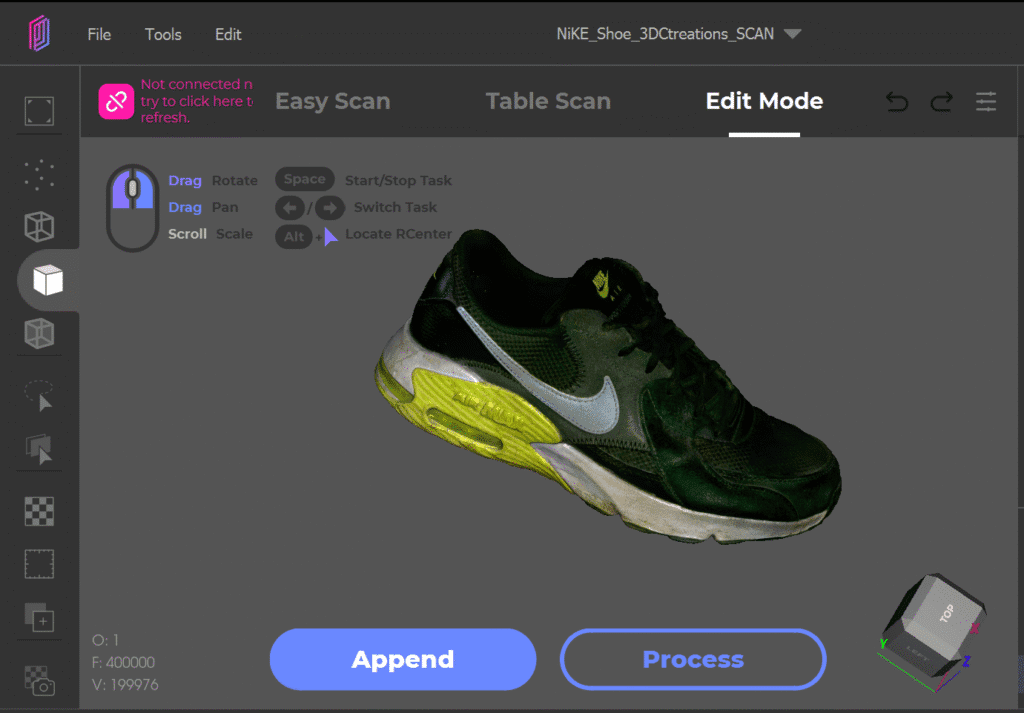Click the texture capture camera icon
This screenshot has width=1024, height=713.
pos(39,680)
